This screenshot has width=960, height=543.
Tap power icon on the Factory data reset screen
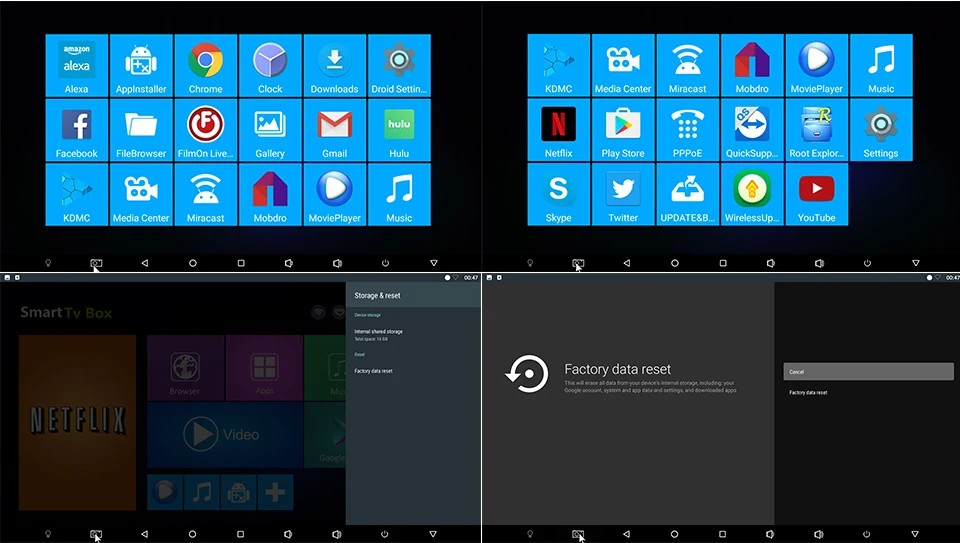coord(866,534)
